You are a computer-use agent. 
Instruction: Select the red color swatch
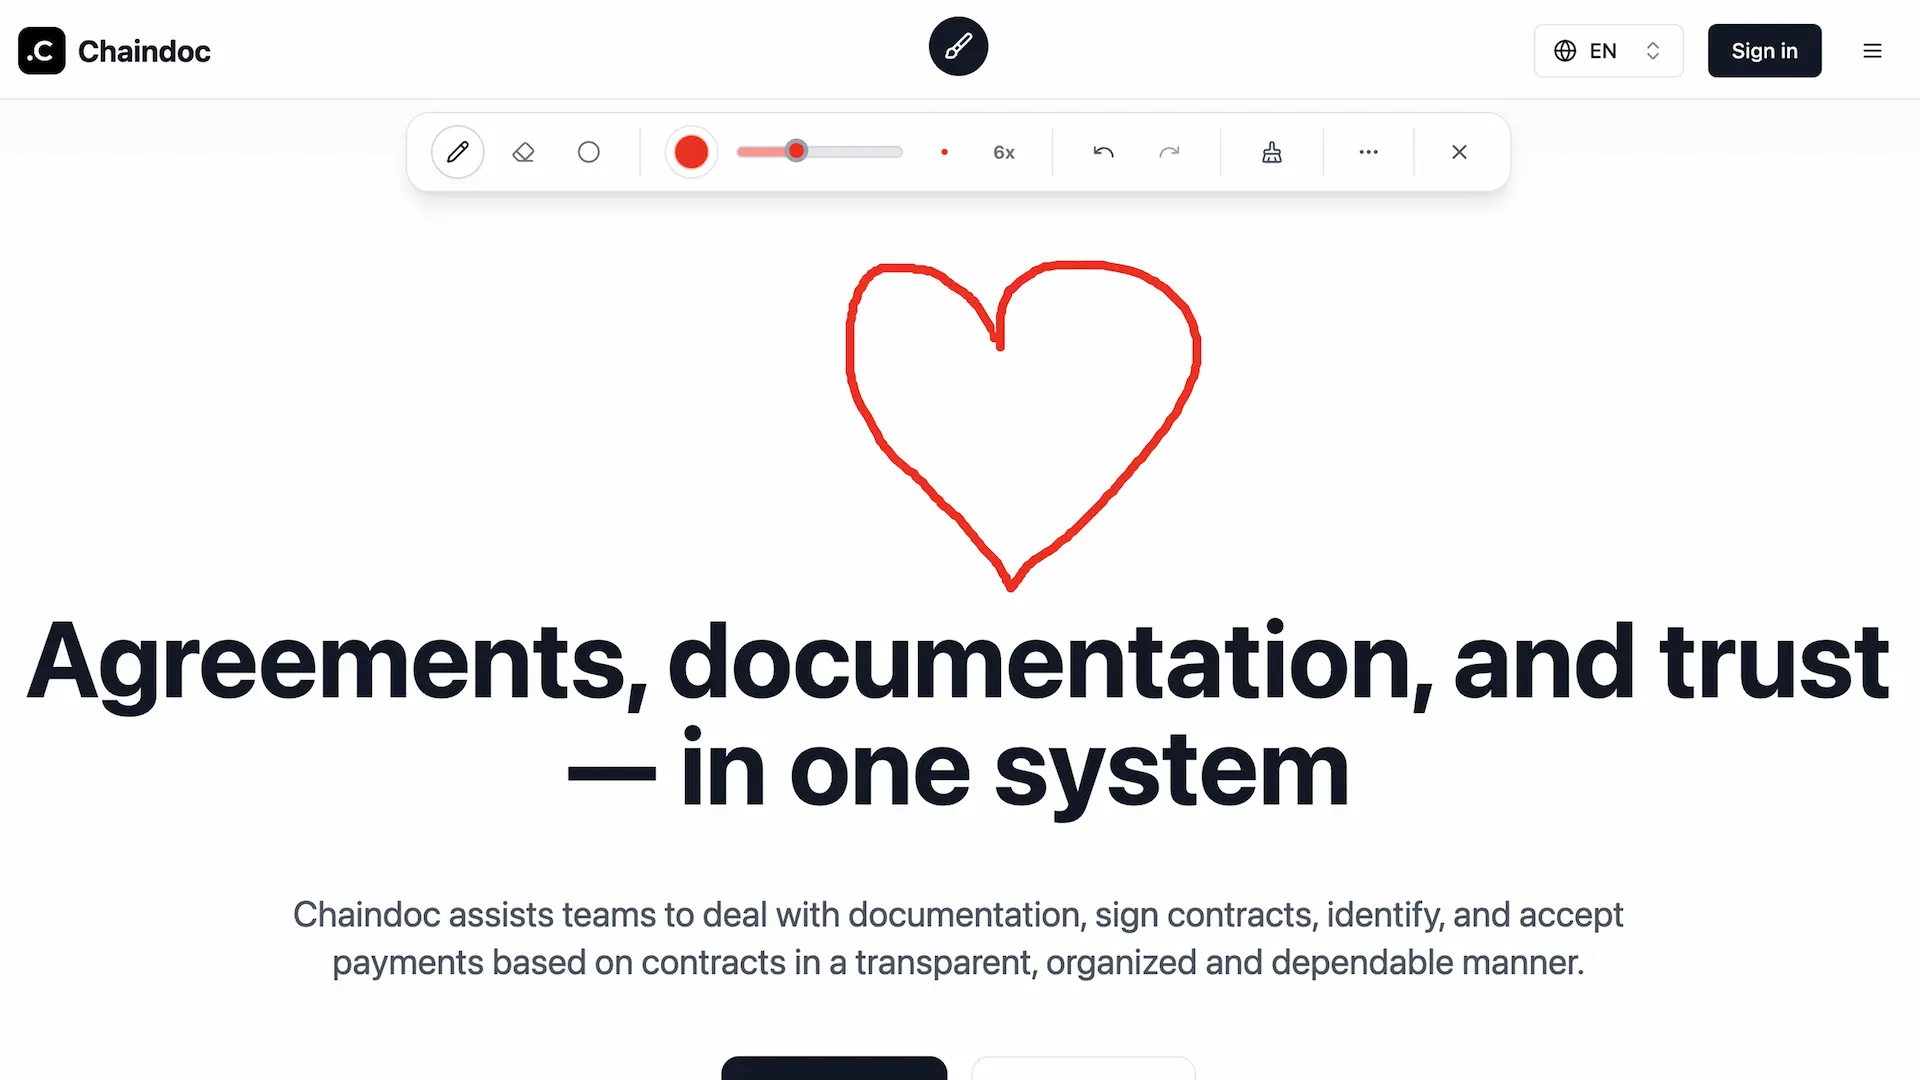point(691,152)
